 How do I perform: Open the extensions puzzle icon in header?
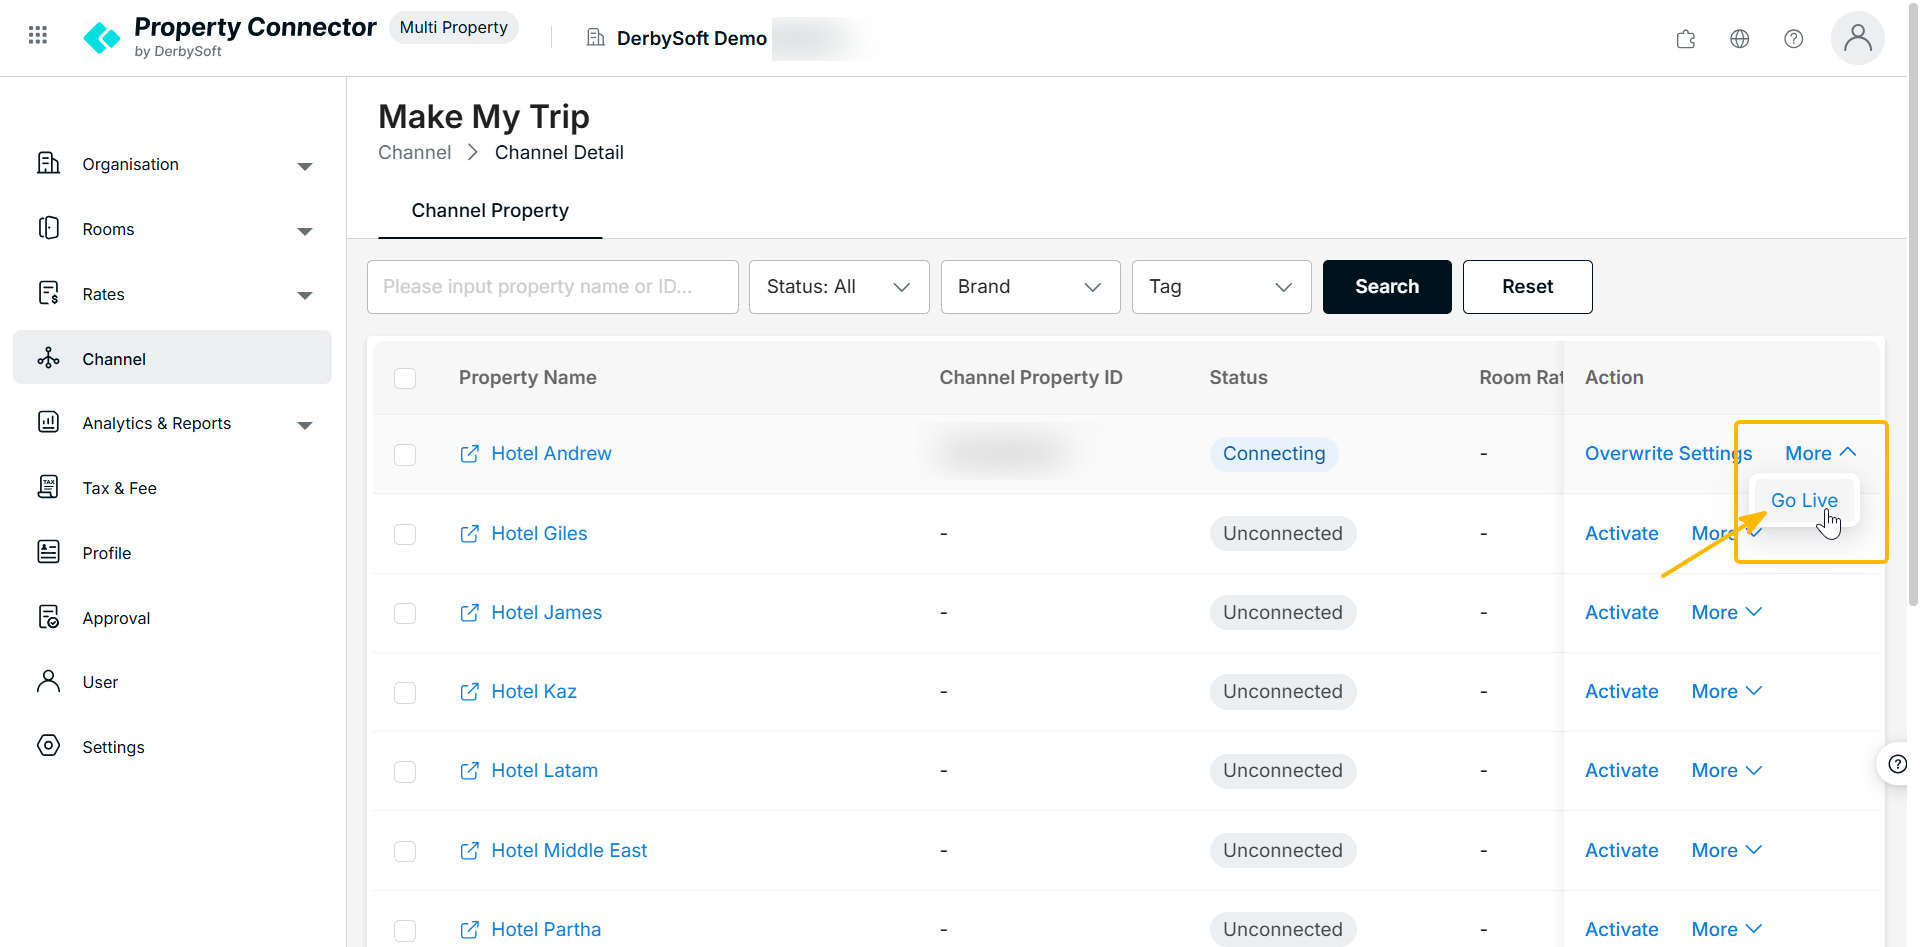coord(1686,39)
